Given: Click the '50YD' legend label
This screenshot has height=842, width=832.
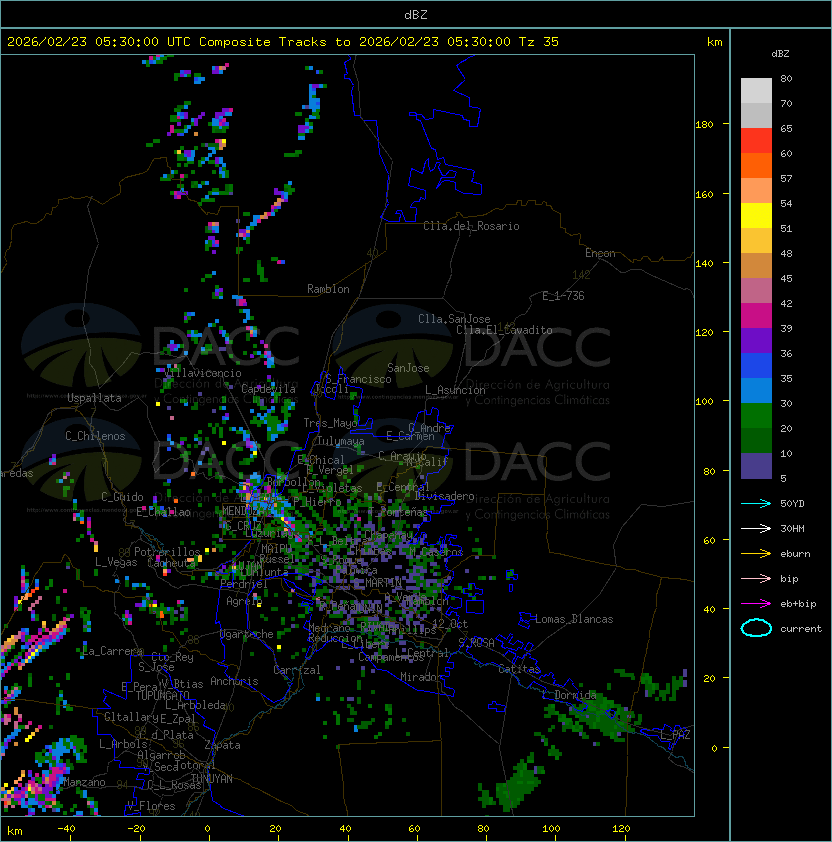Looking at the screenshot, I should pyautogui.click(x=792, y=503).
